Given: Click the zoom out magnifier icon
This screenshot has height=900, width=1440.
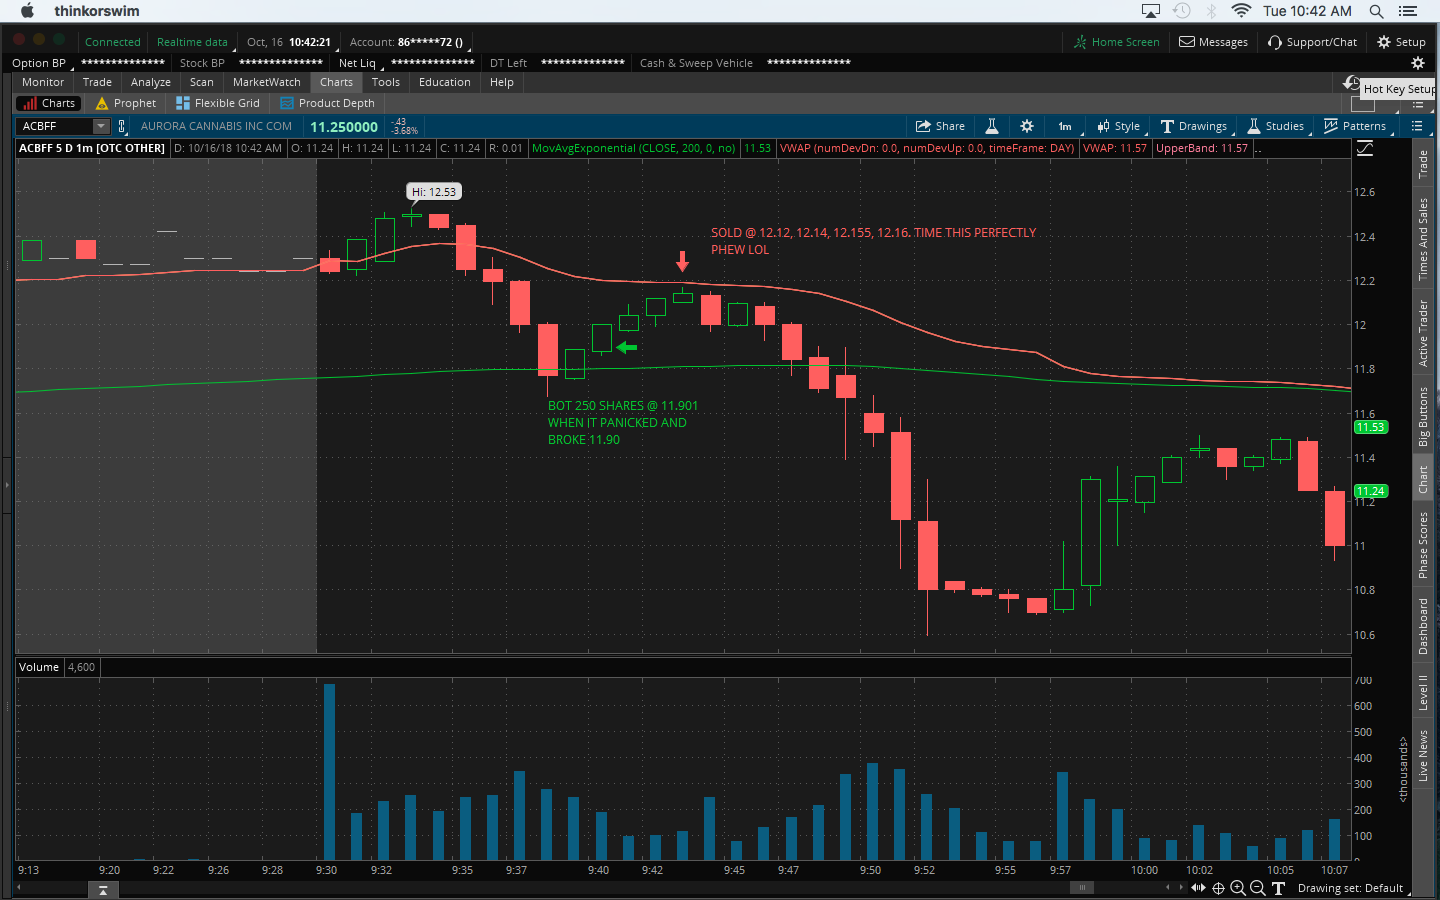Looking at the screenshot, I should 1258,888.
